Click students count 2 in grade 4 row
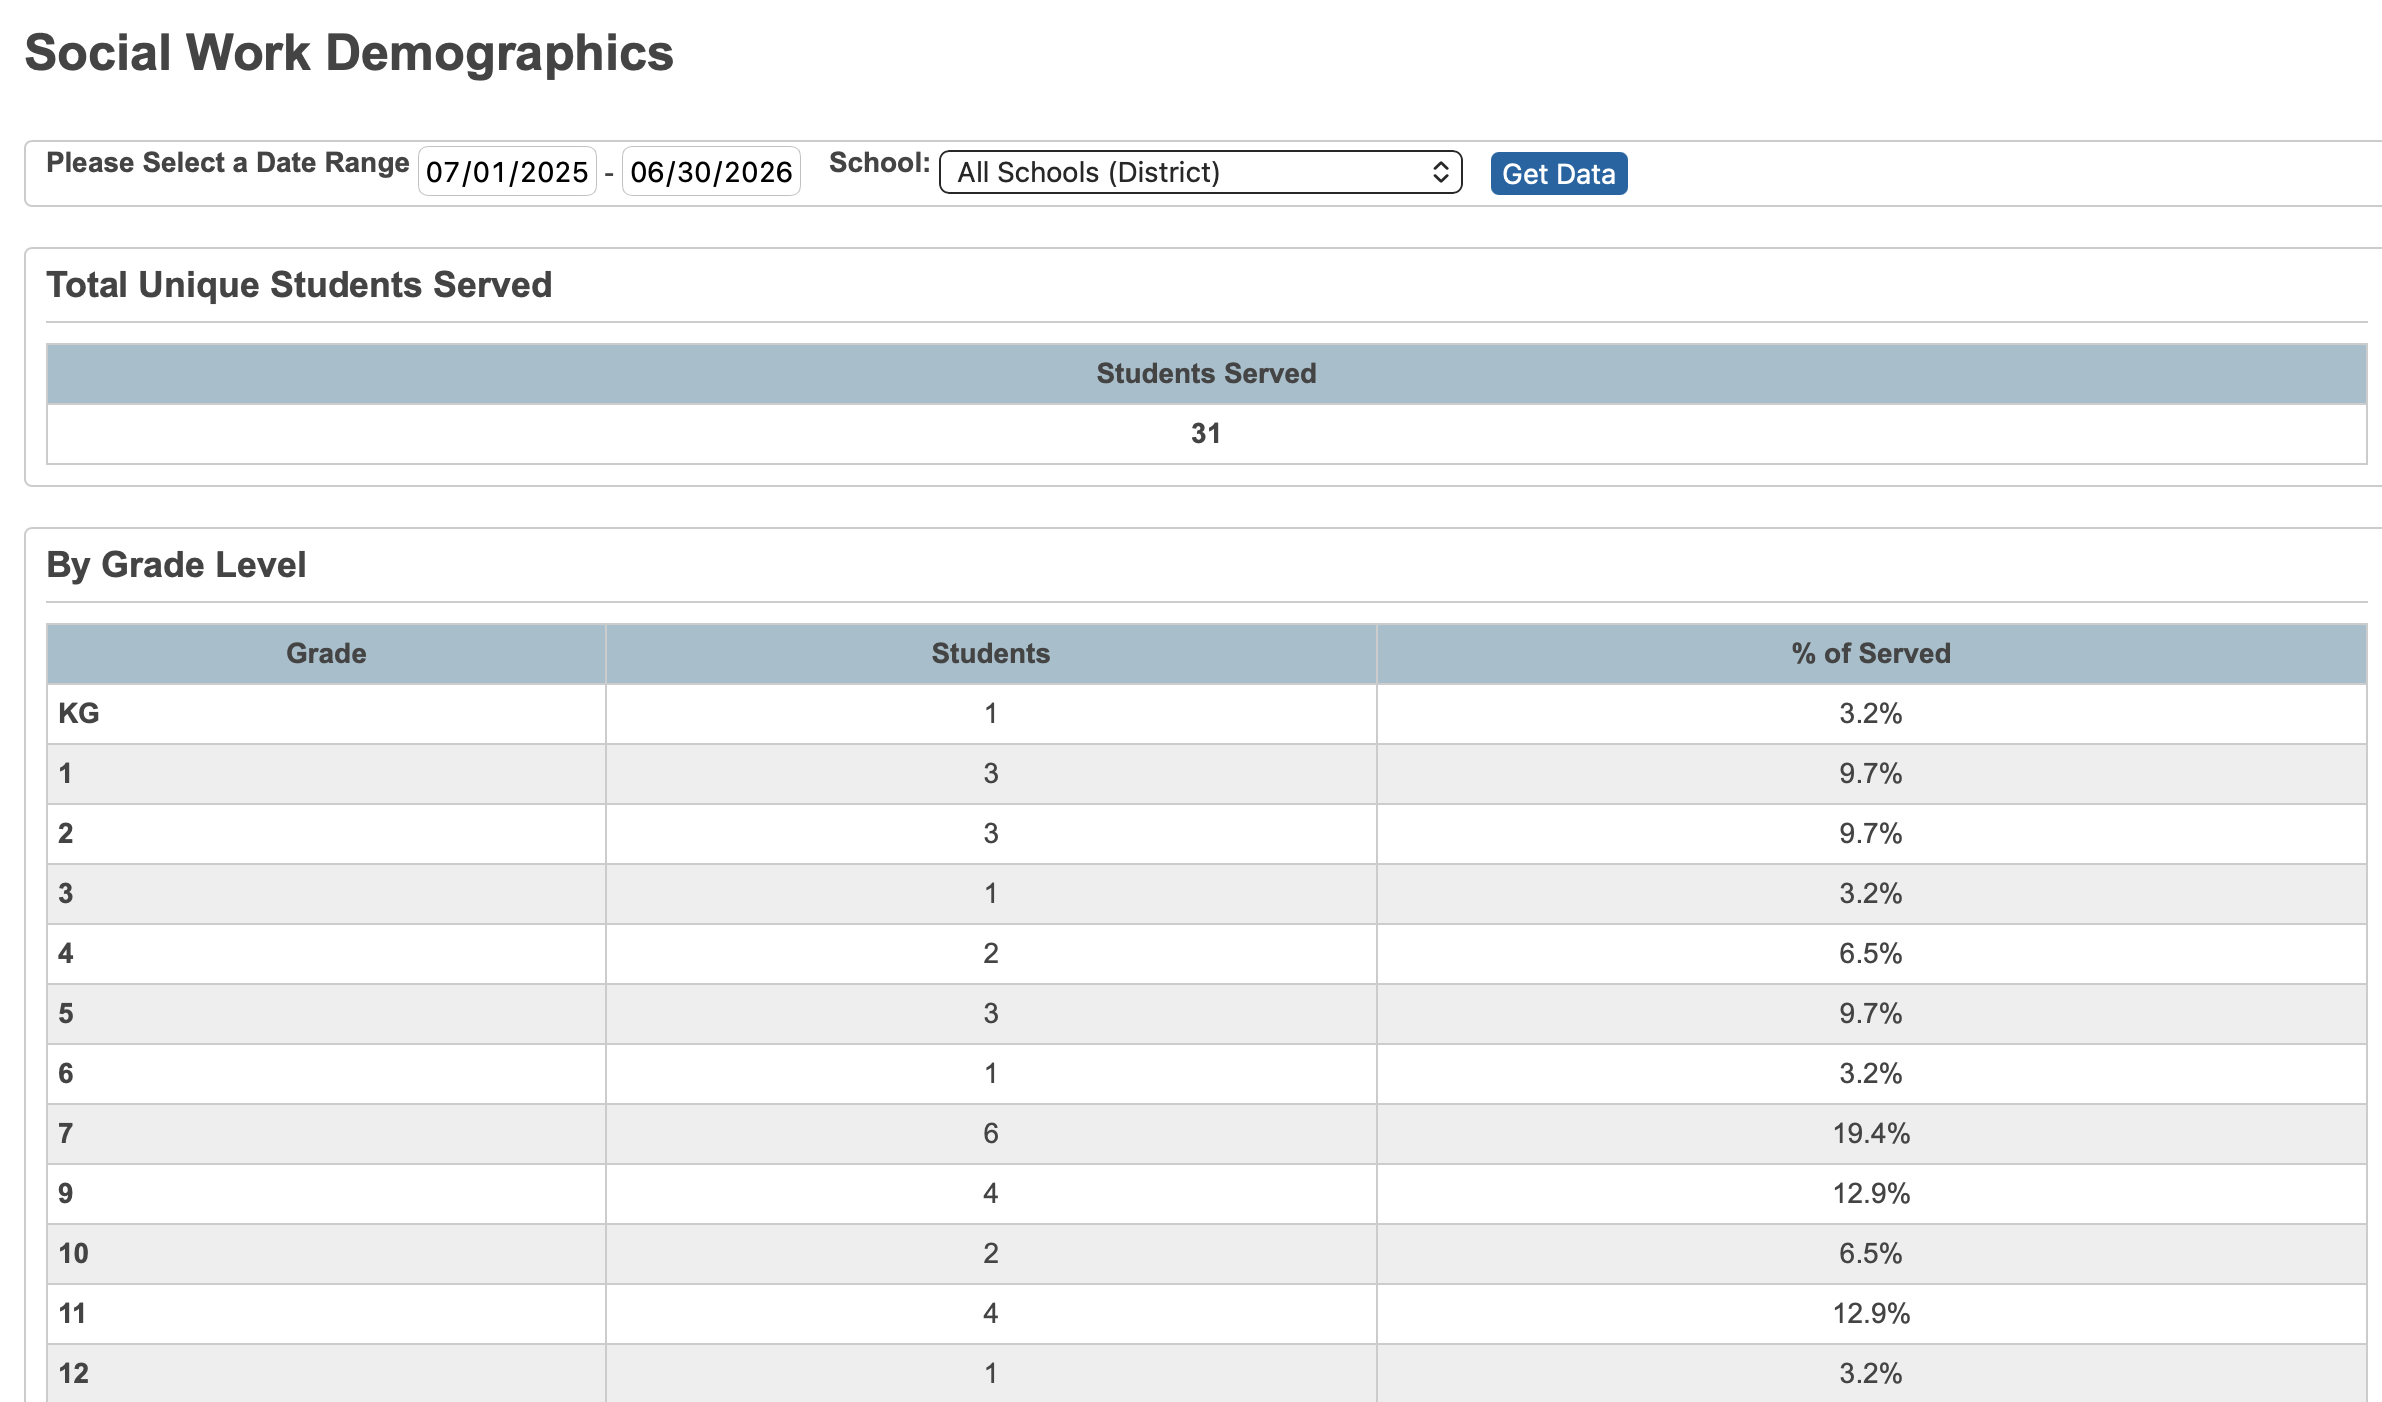This screenshot has width=2382, height=1402. point(990,953)
